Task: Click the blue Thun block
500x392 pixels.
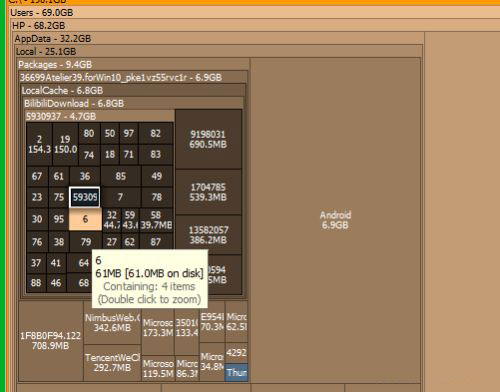Action: (x=237, y=372)
